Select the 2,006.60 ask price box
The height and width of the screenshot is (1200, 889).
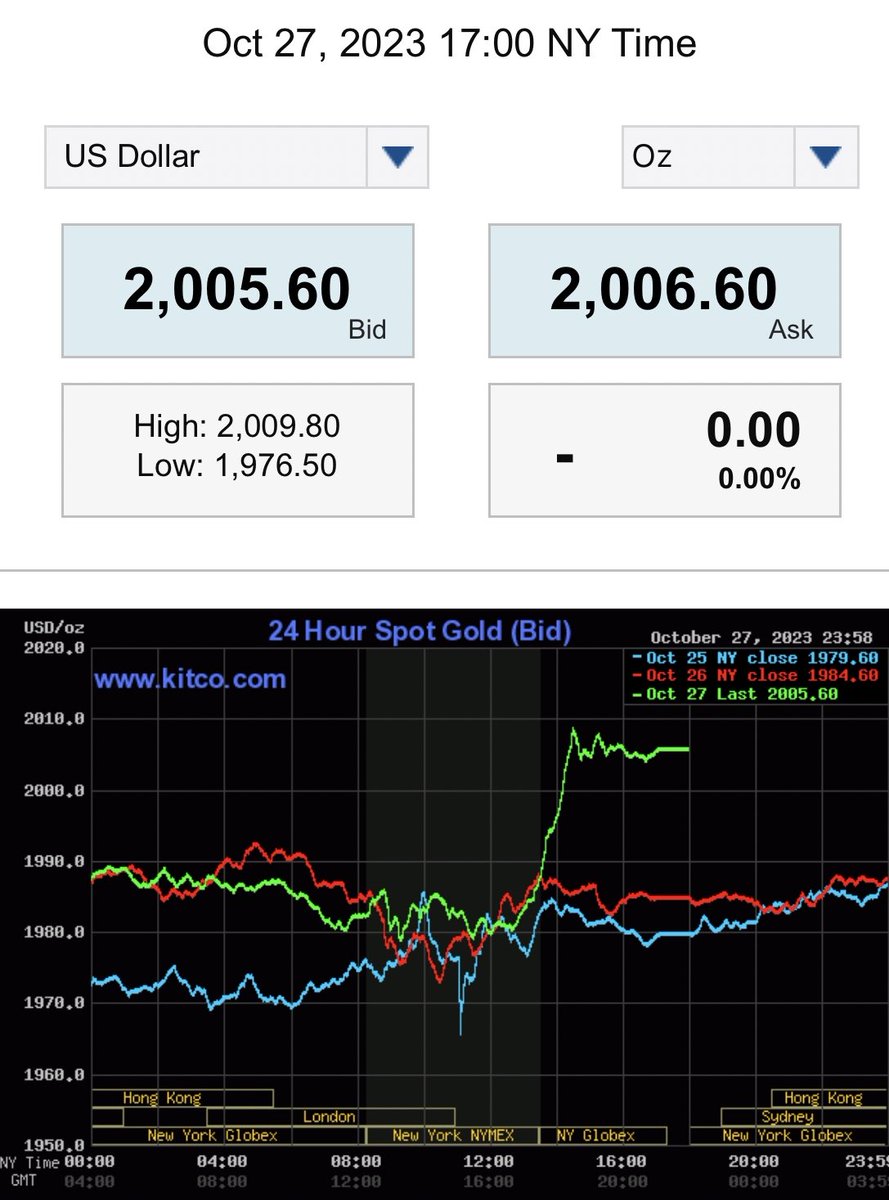pos(664,291)
